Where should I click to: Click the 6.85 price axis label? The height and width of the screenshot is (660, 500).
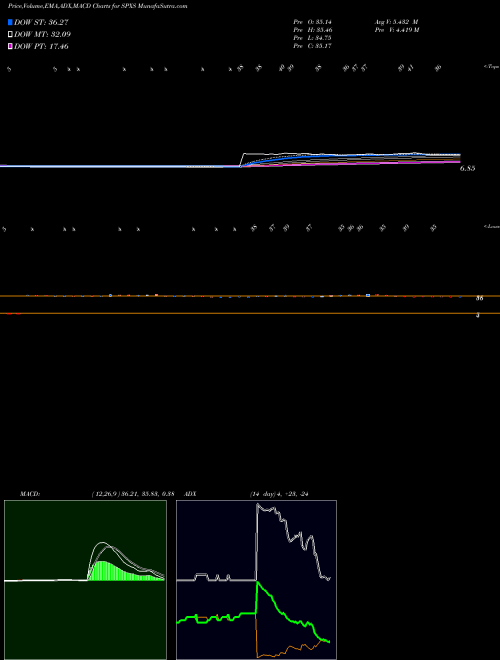(468, 168)
